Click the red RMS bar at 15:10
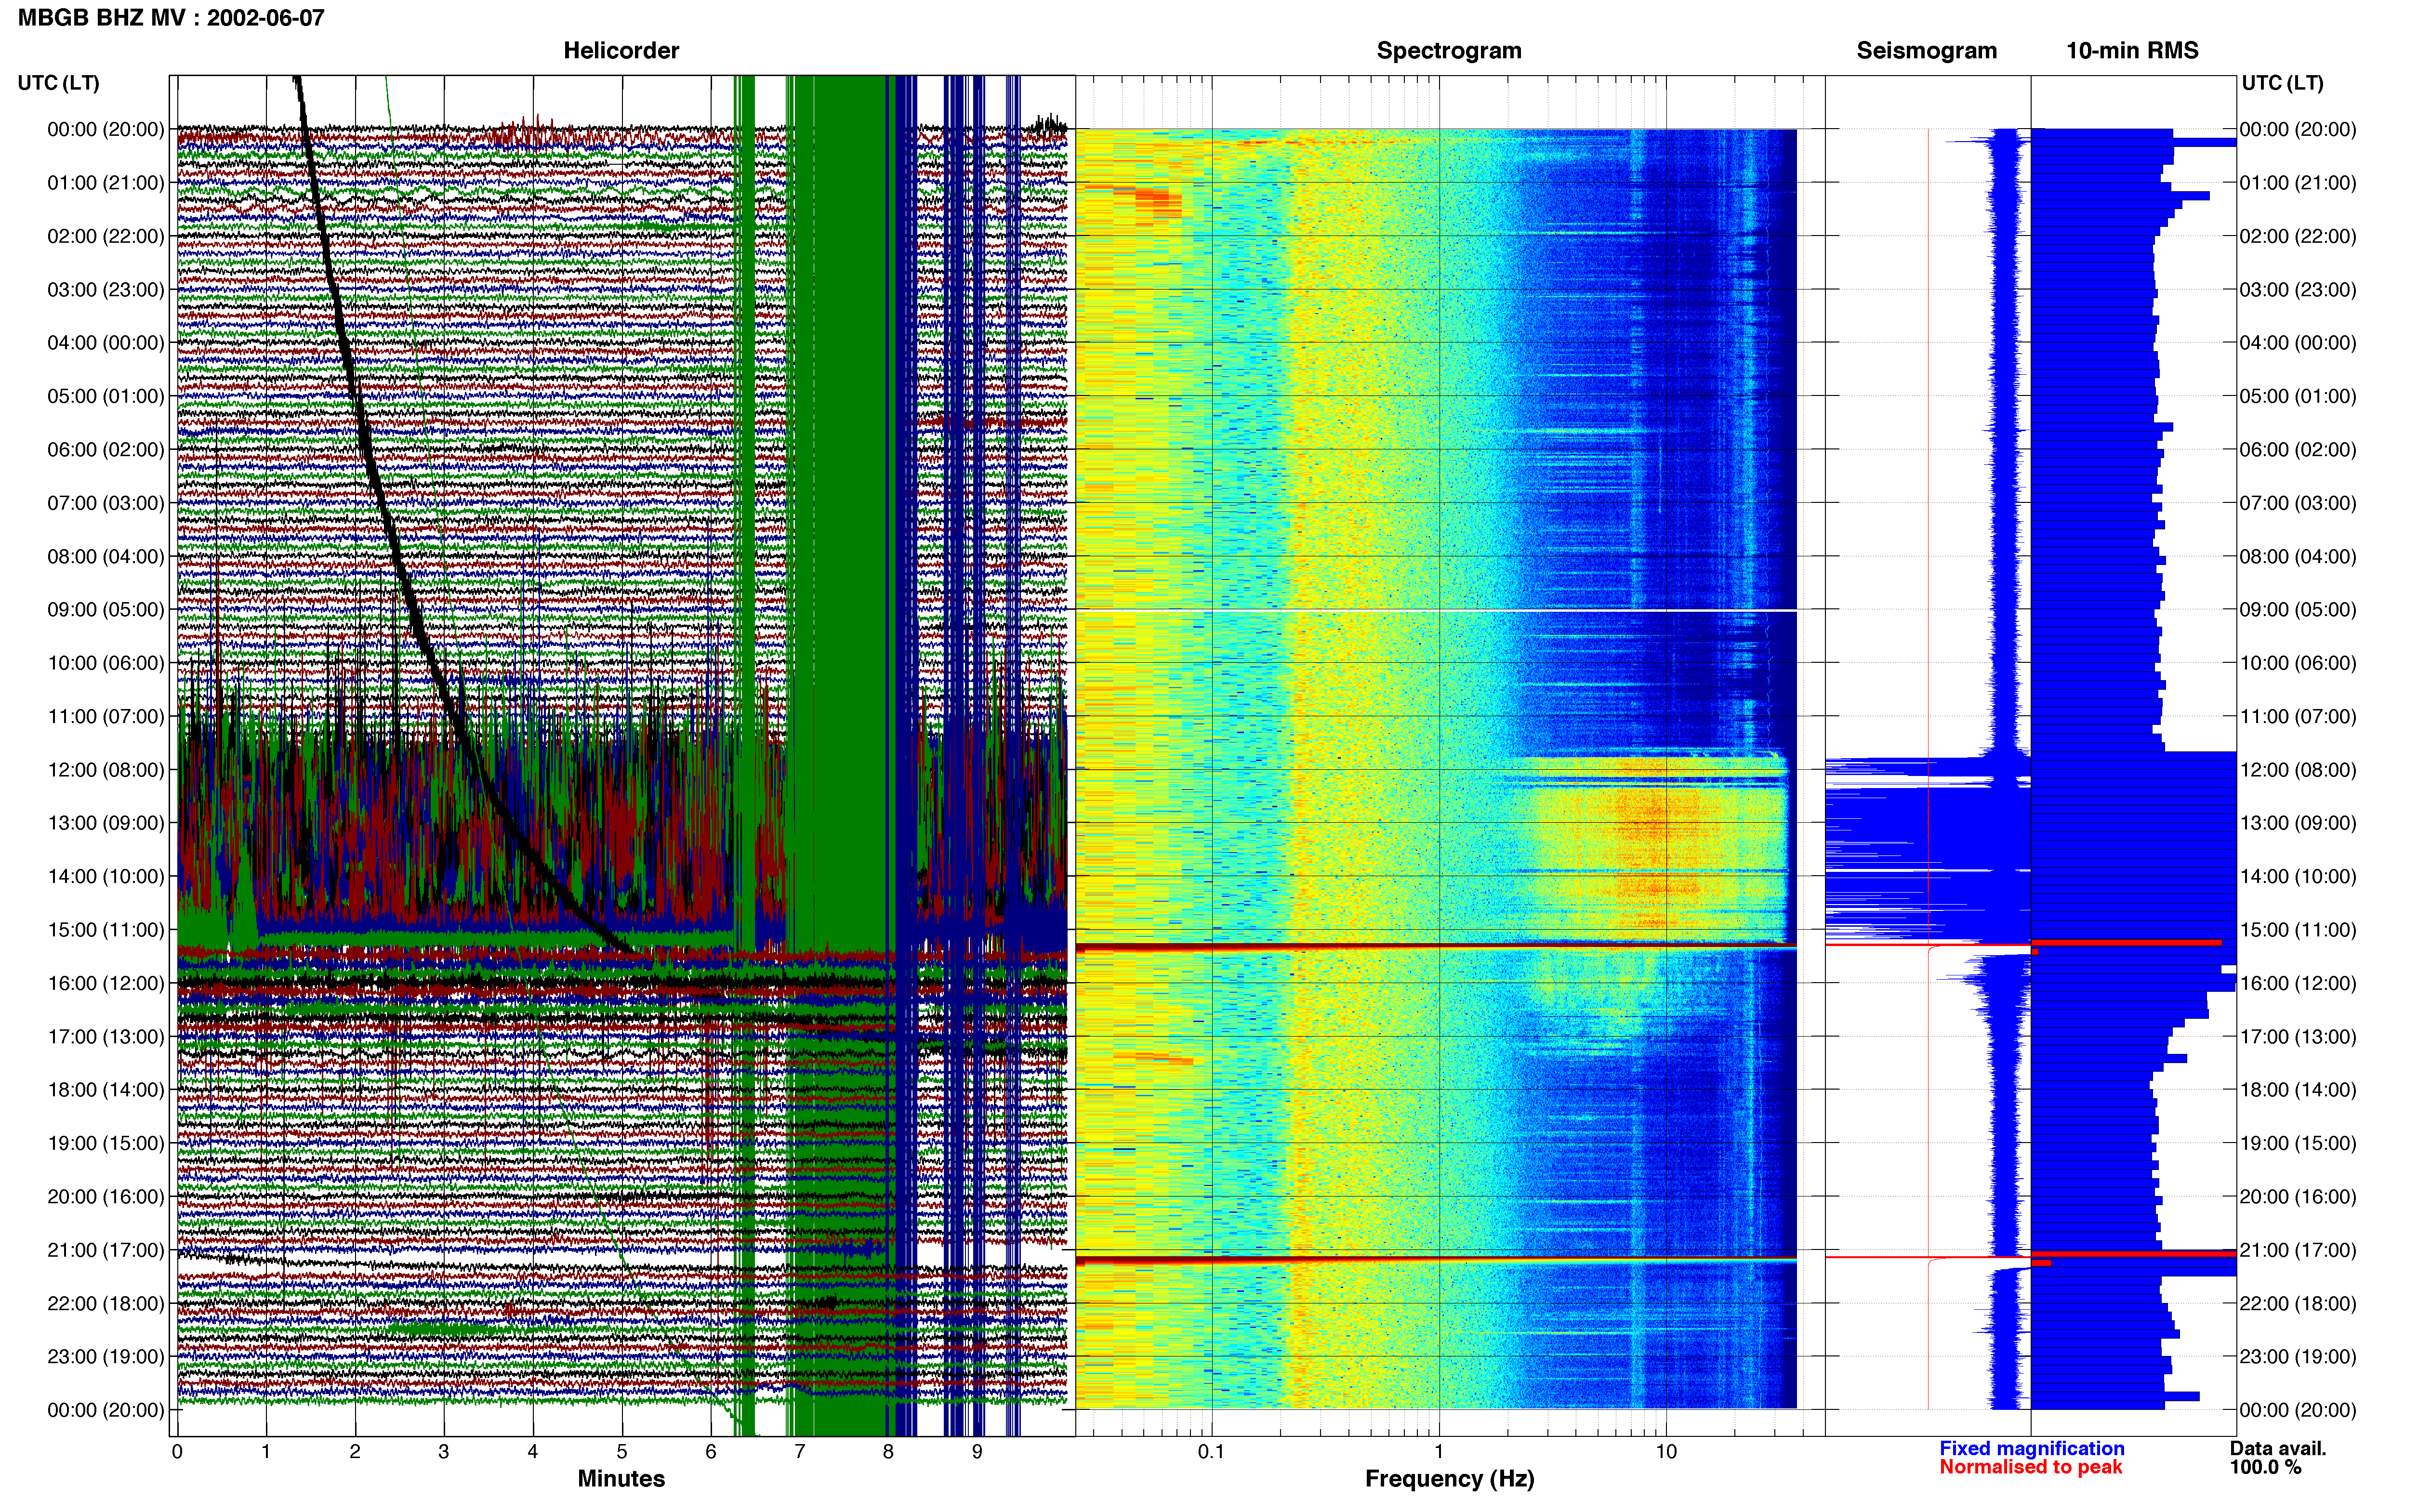This screenshot has width=2418, height=1512. tap(2126, 942)
